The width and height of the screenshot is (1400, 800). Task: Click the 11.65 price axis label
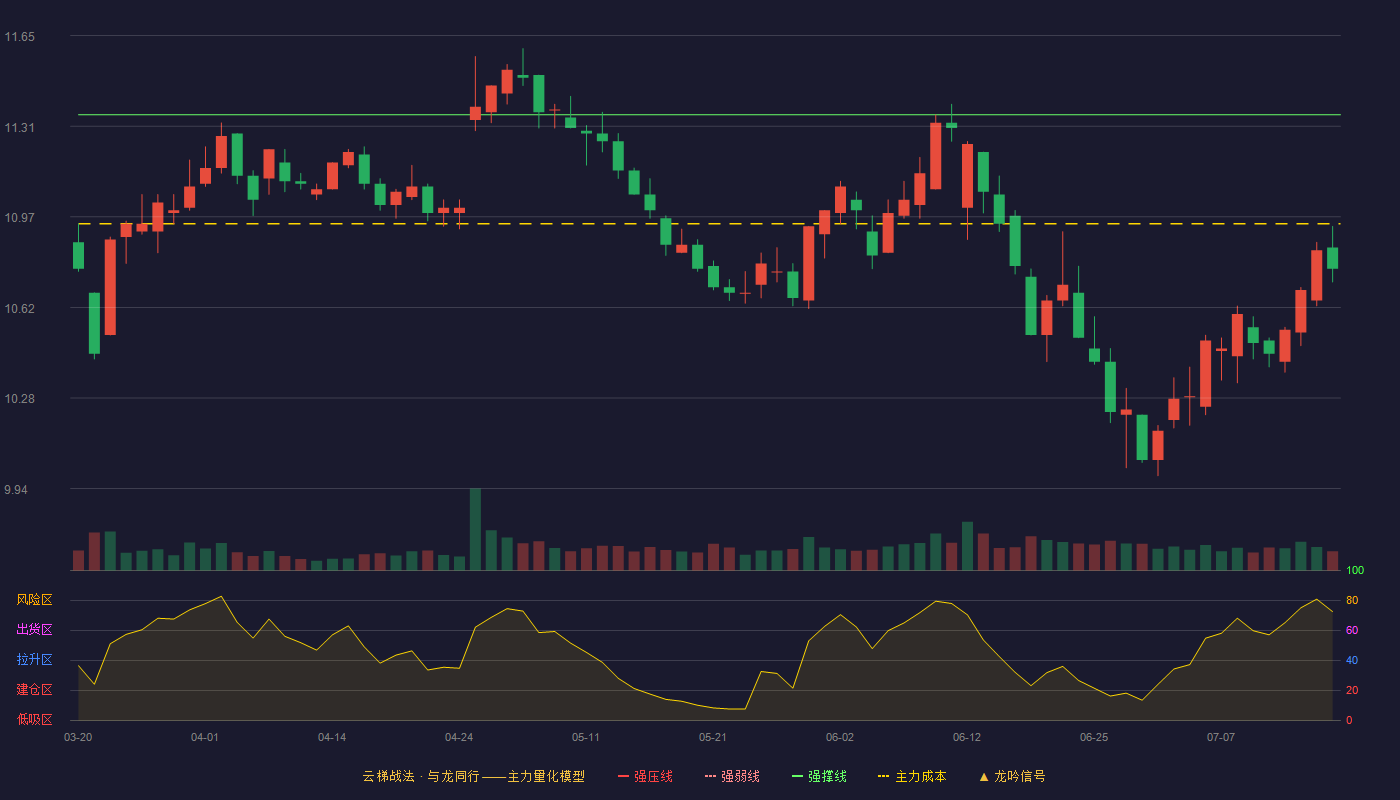click(20, 37)
